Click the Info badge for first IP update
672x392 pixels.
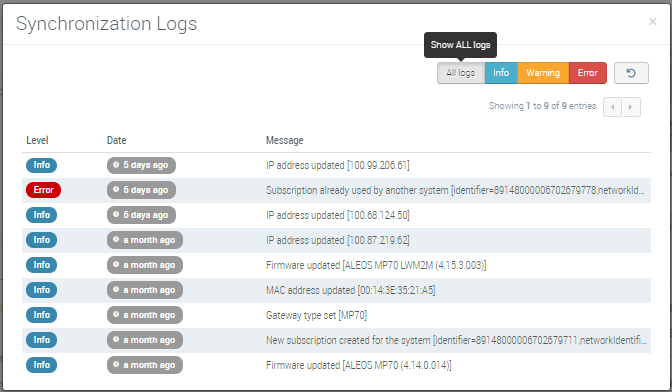(41, 165)
